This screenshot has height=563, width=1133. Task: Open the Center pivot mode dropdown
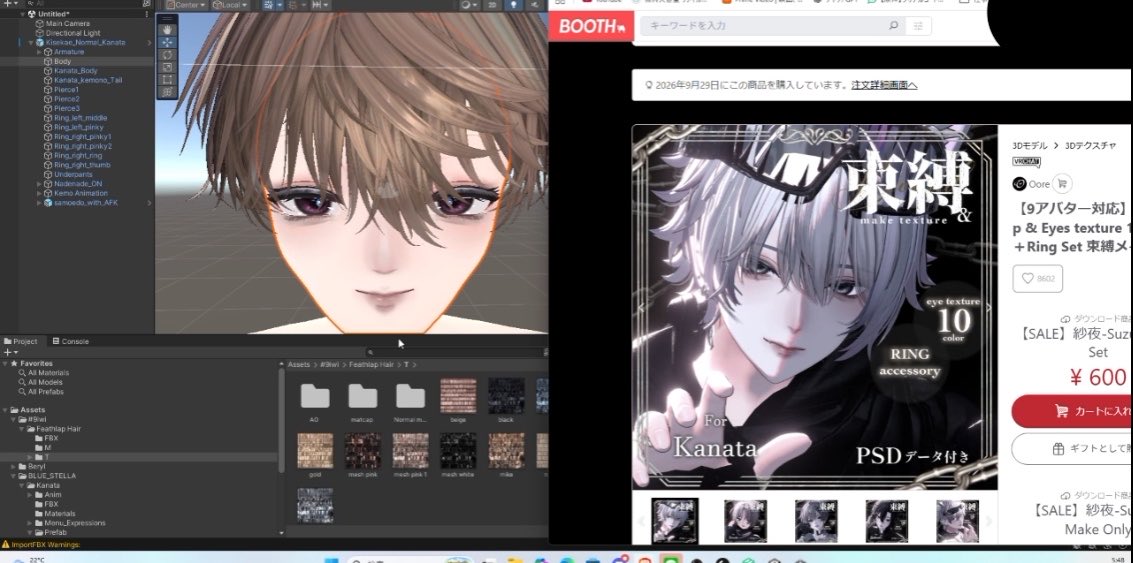tap(185, 4)
